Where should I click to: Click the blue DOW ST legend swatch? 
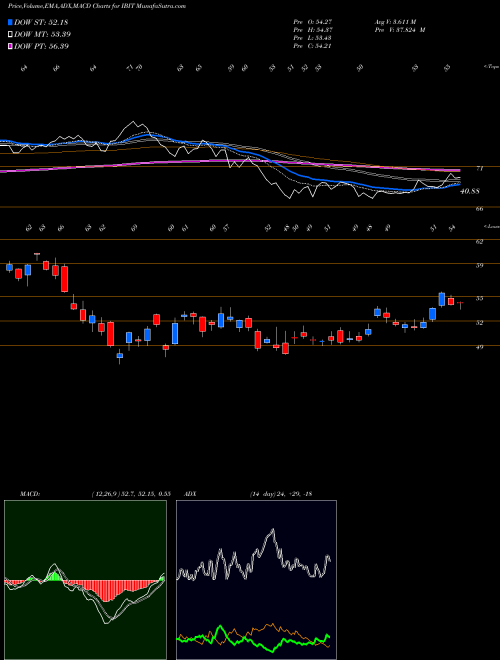click(x=11, y=22)
